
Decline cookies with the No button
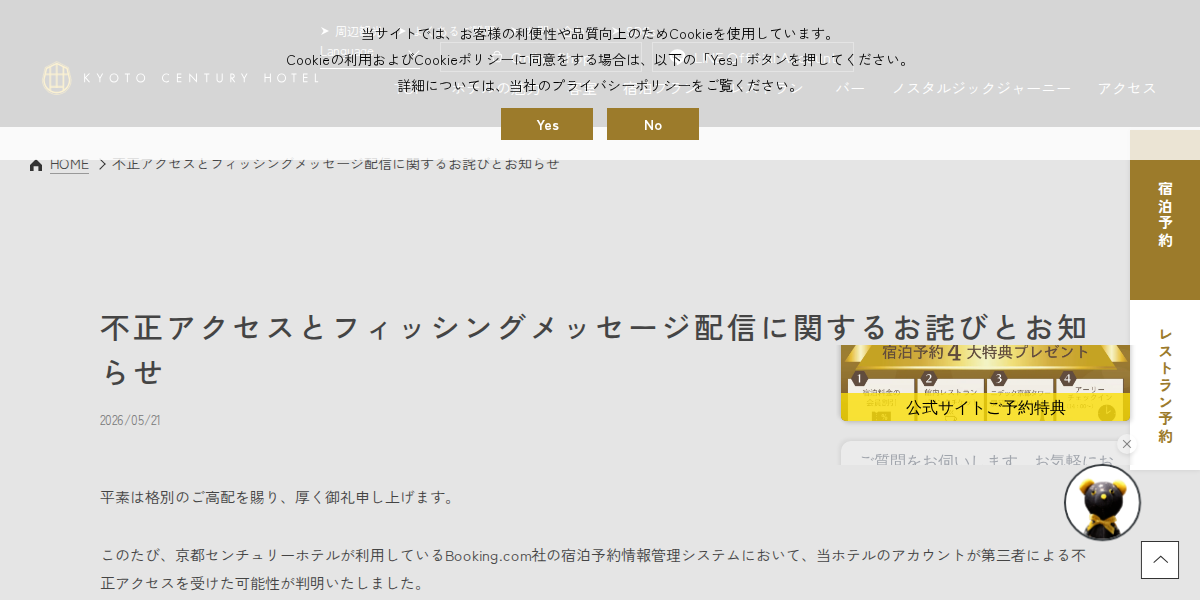coord(653,124)
